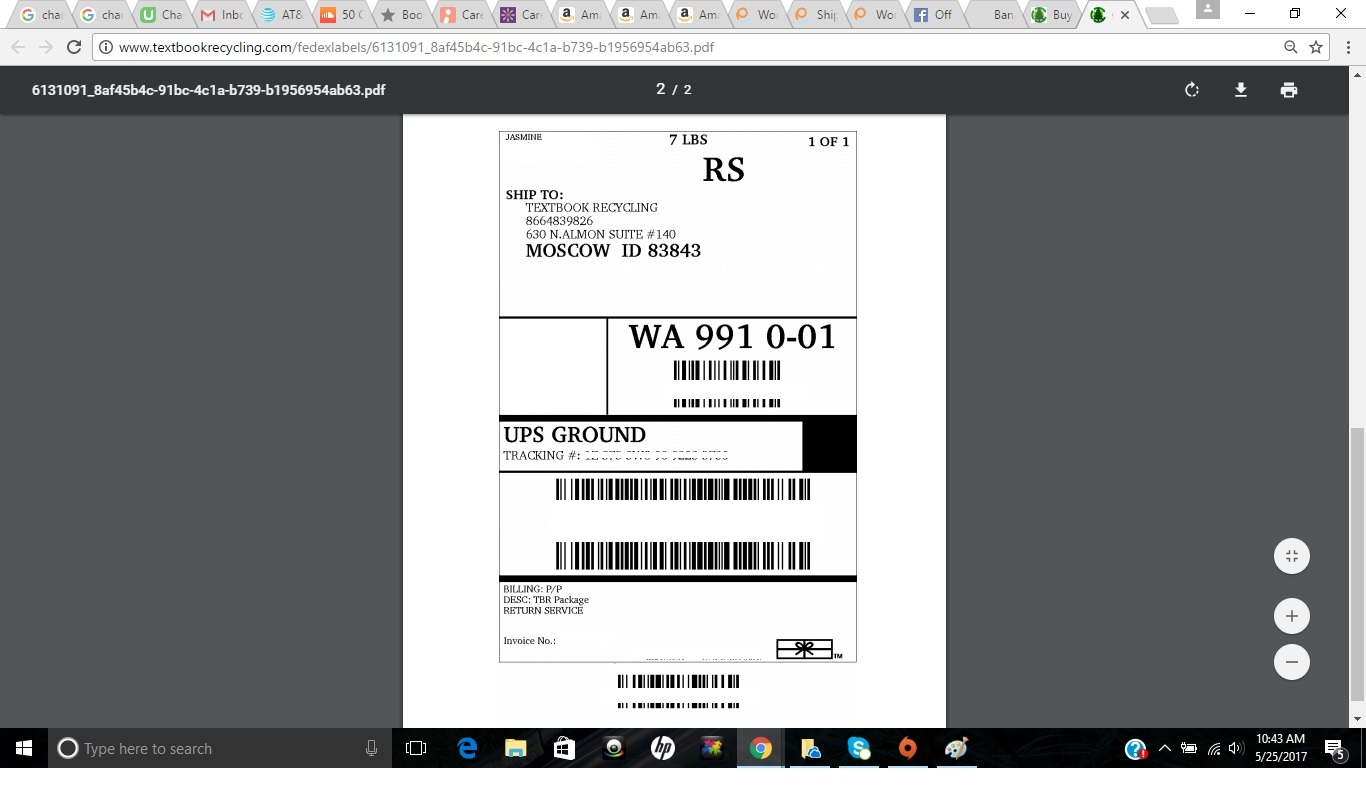Reload the current page
Viewport: 1366px width, 804px height.
click(x=73, y=47)
